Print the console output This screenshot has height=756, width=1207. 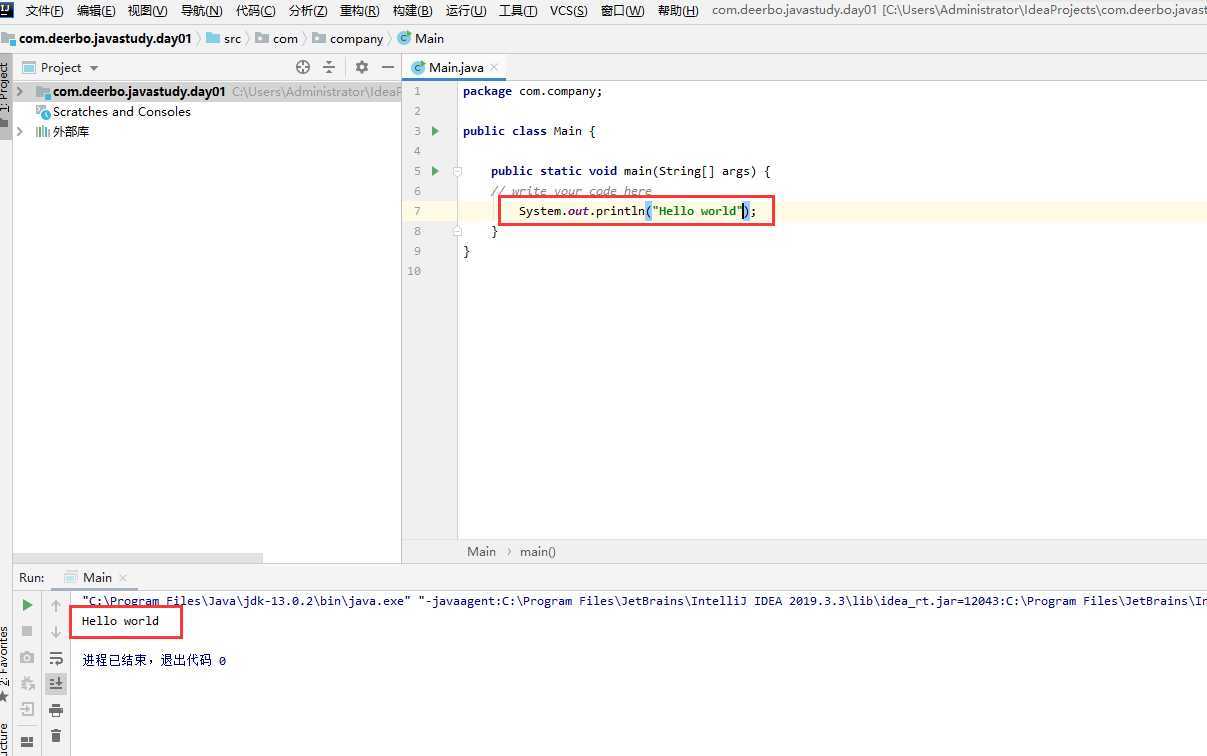[x=56, y=710]
